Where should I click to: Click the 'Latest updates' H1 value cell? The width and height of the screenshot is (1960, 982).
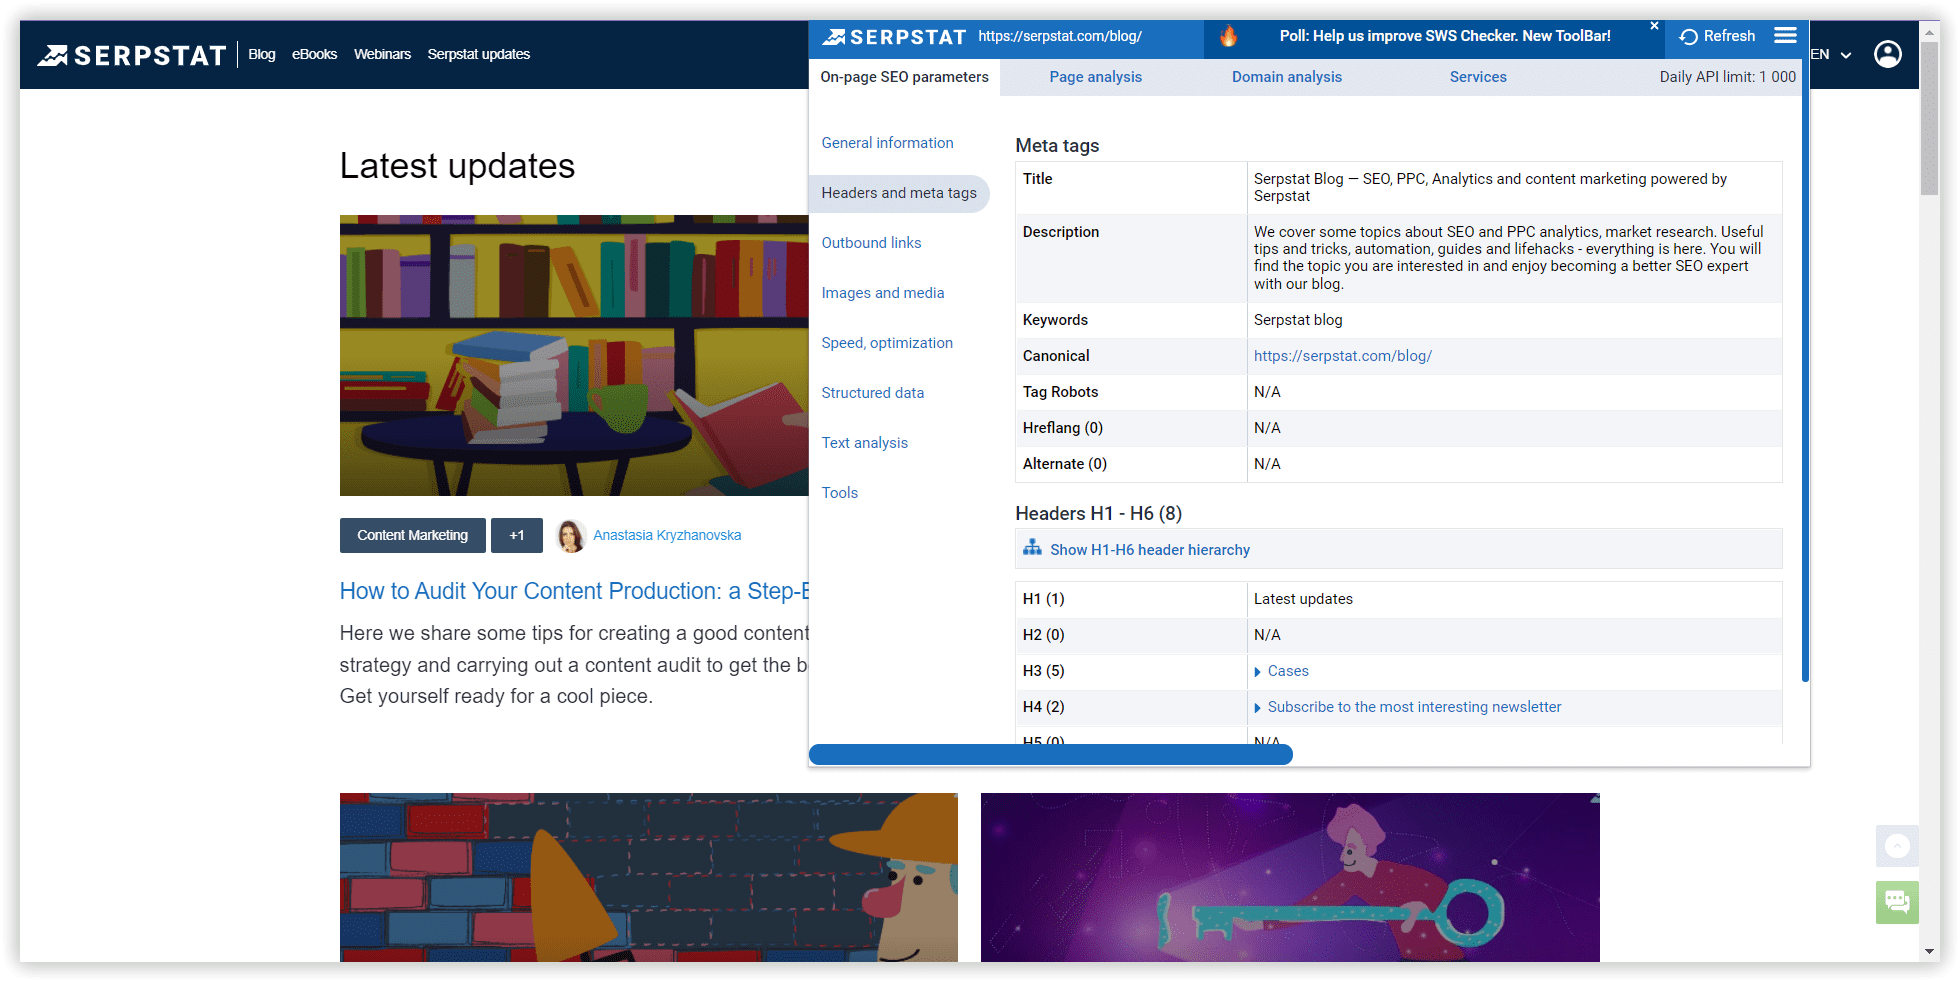[1514, 599]
